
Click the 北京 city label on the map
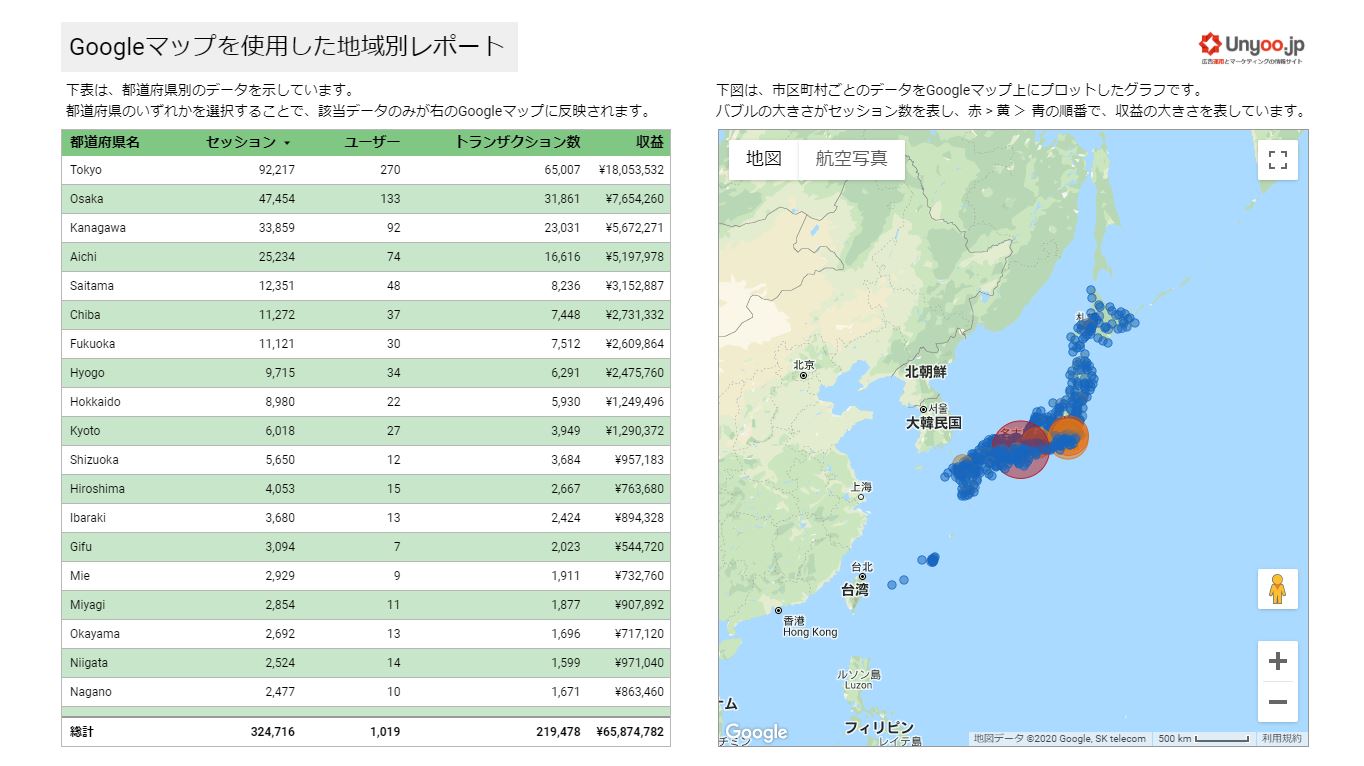pyautogui.click(x=804, y=365)
